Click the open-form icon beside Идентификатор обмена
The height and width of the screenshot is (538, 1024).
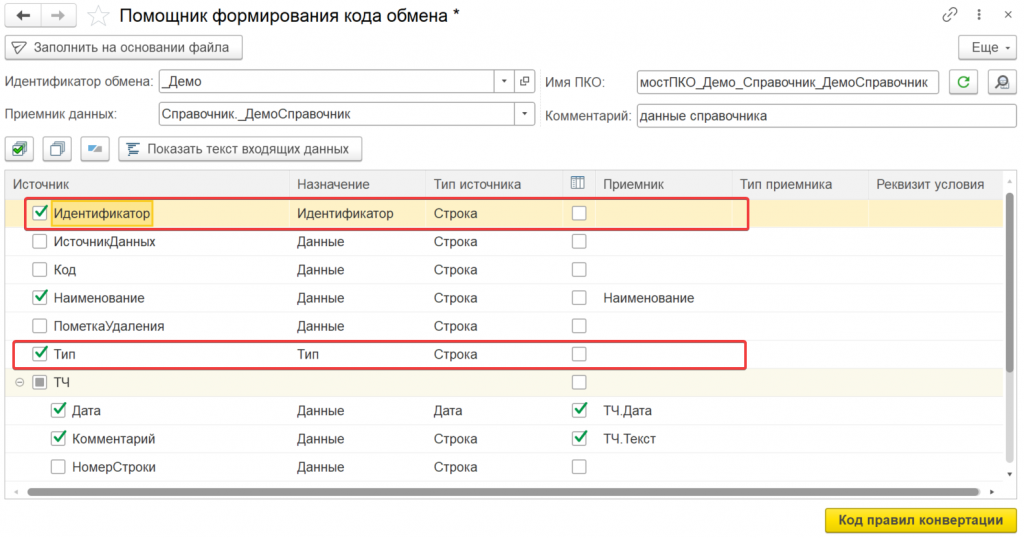pos(526,82)
